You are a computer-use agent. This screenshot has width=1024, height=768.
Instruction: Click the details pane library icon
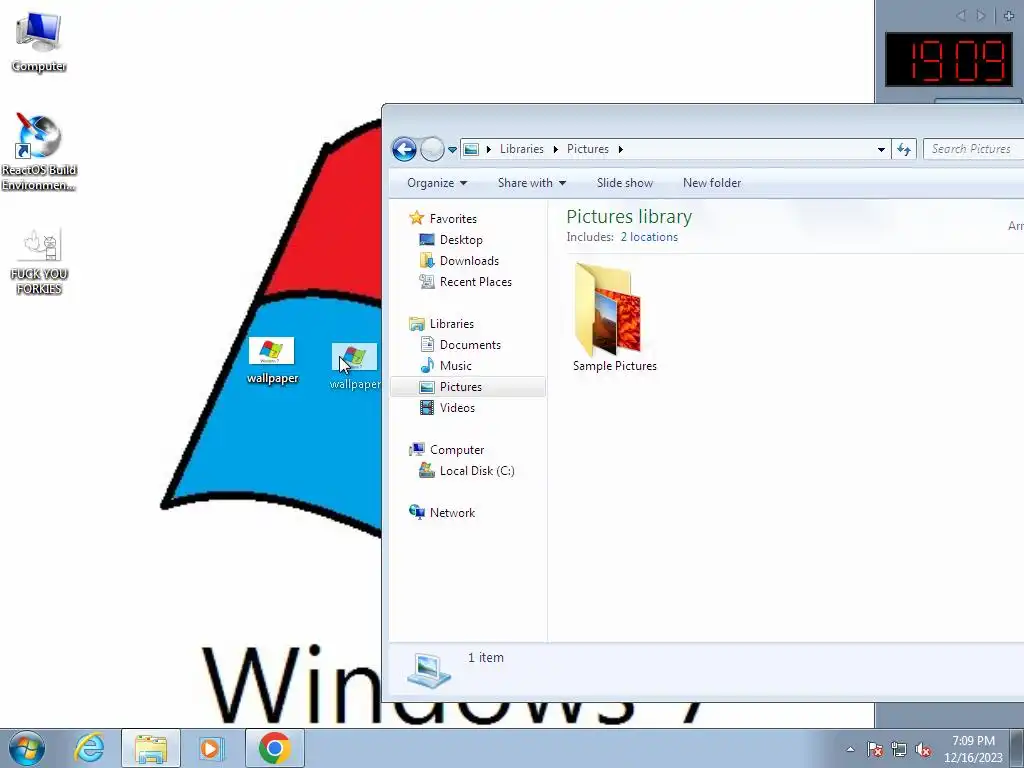428,671
